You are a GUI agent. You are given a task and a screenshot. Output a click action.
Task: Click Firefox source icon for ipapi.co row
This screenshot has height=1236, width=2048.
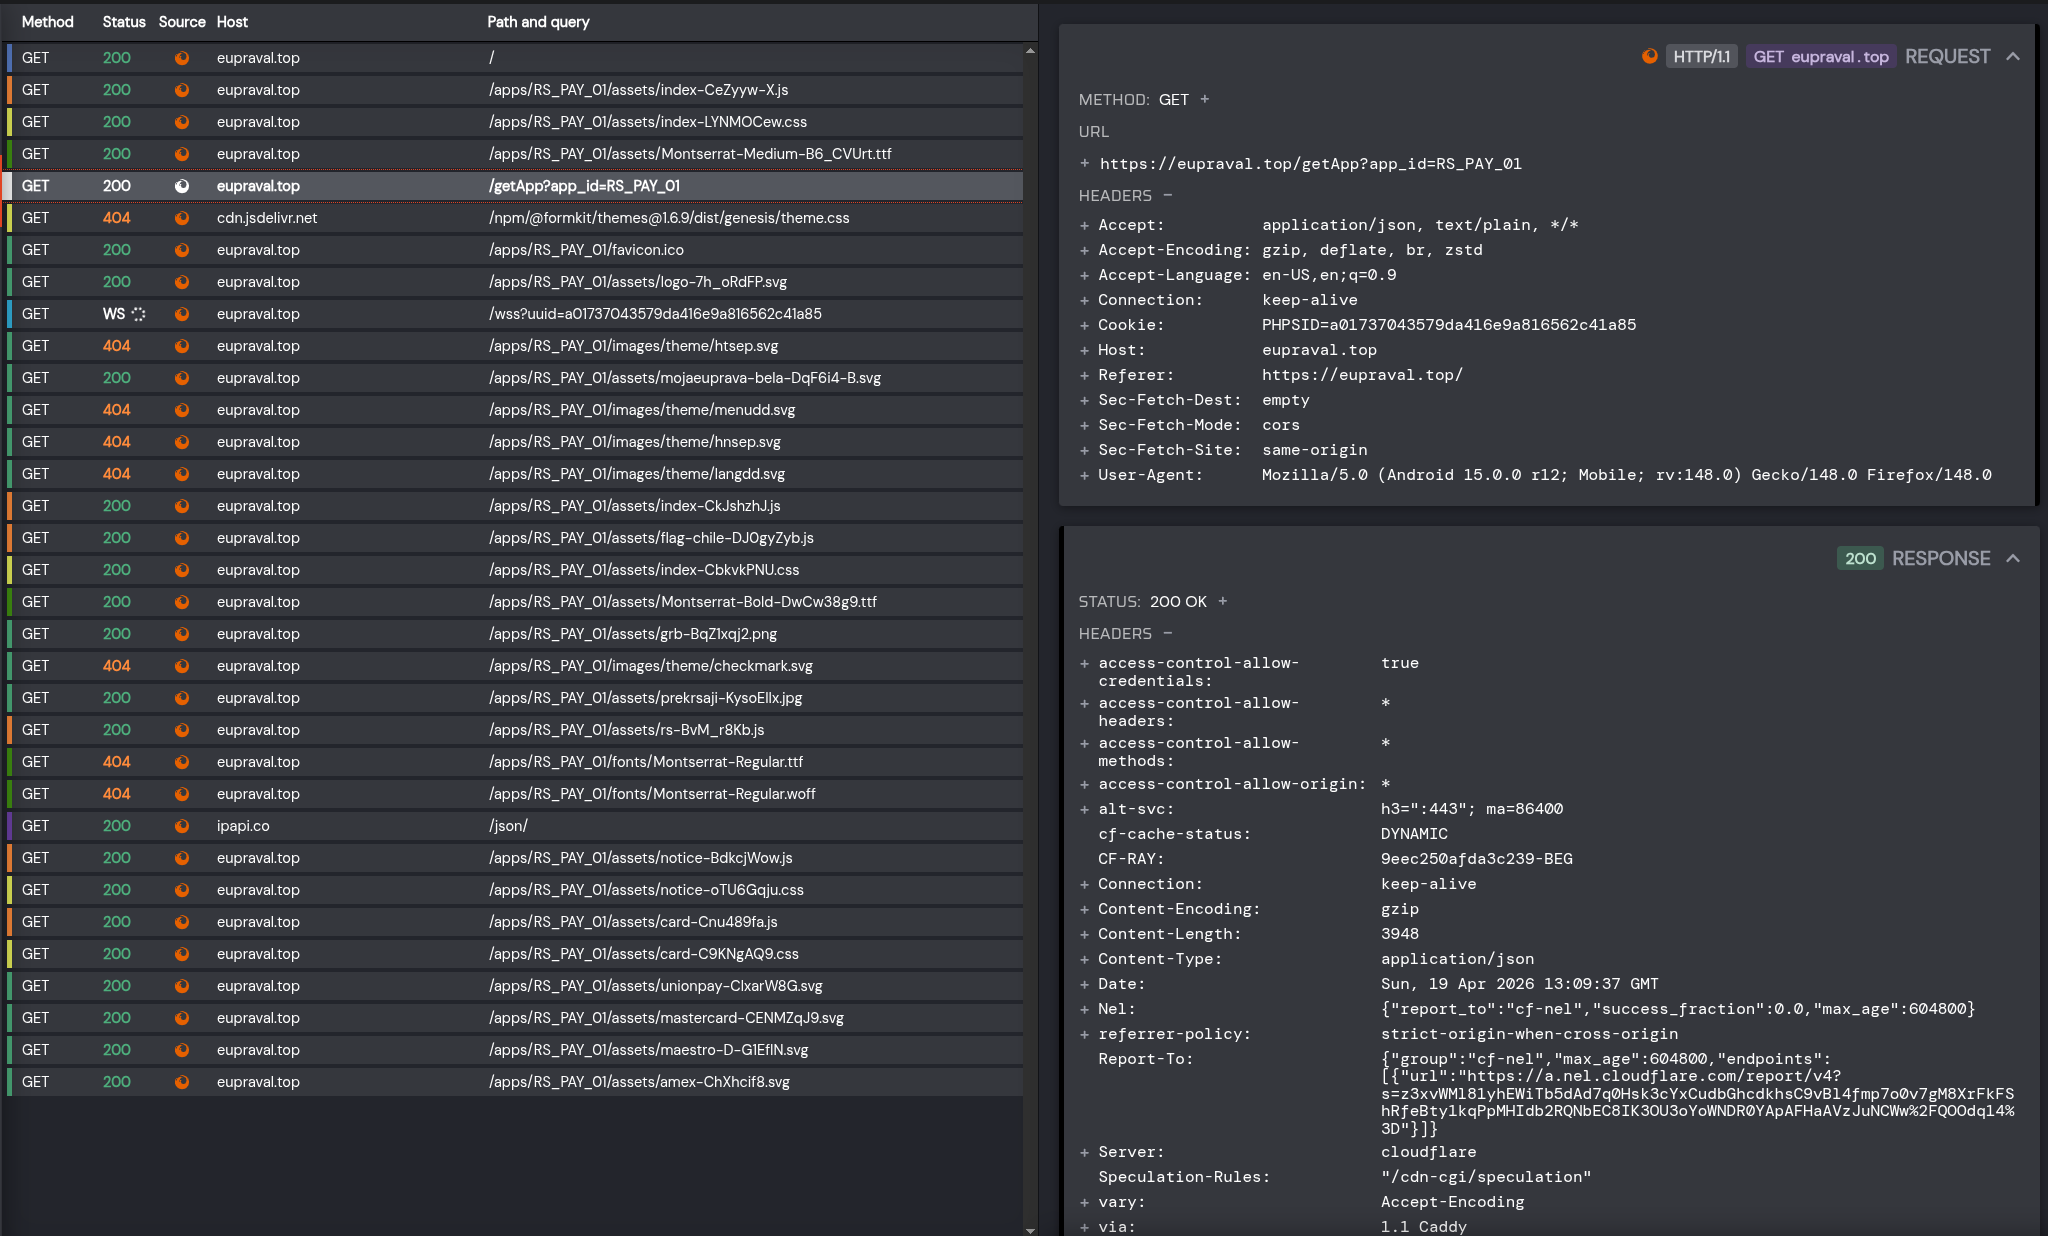(x=182, y=826)
